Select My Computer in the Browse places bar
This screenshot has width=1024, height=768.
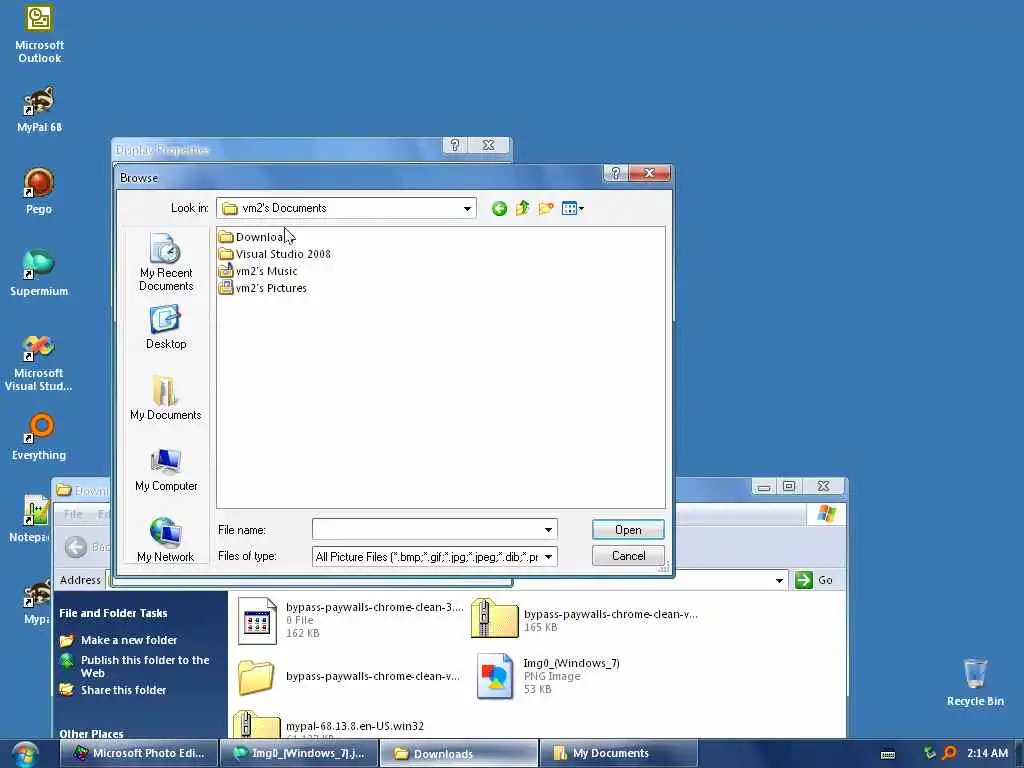(x=166, y=470)
